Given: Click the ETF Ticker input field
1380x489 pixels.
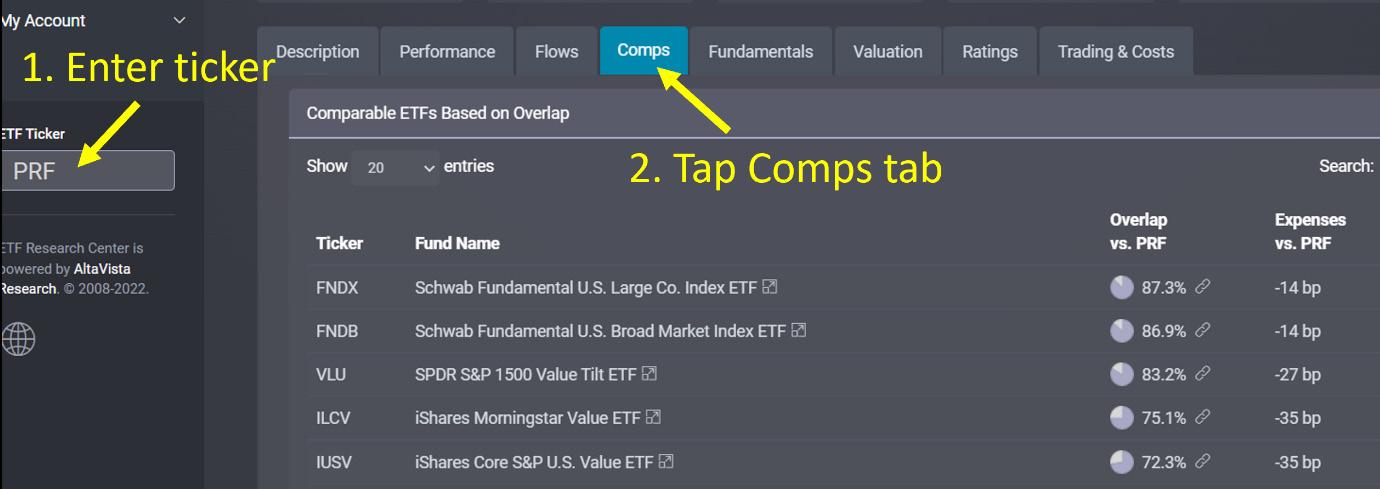Looking at the screenshot, I should click(88, 171).
